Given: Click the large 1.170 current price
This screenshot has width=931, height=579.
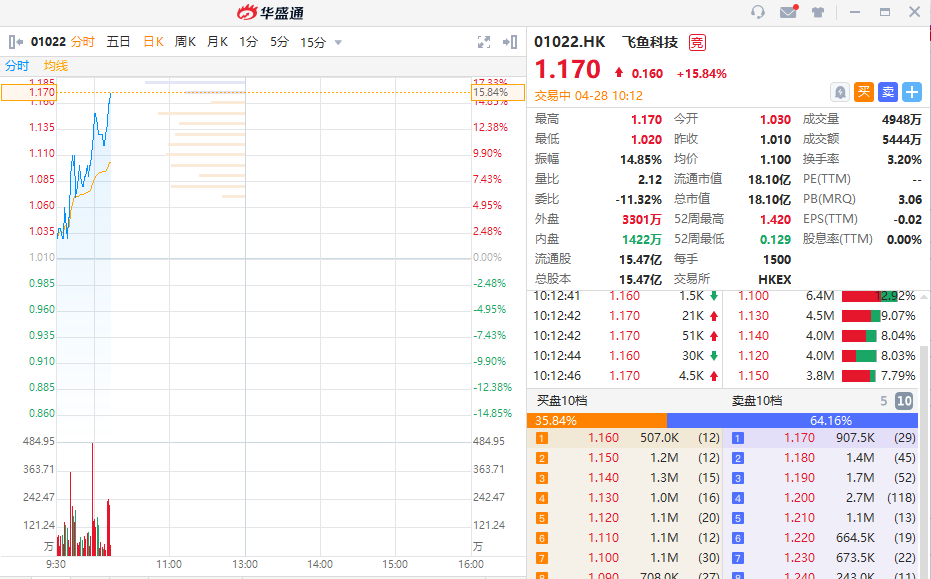Looking at the screenshot, I should tap(568, 69).
